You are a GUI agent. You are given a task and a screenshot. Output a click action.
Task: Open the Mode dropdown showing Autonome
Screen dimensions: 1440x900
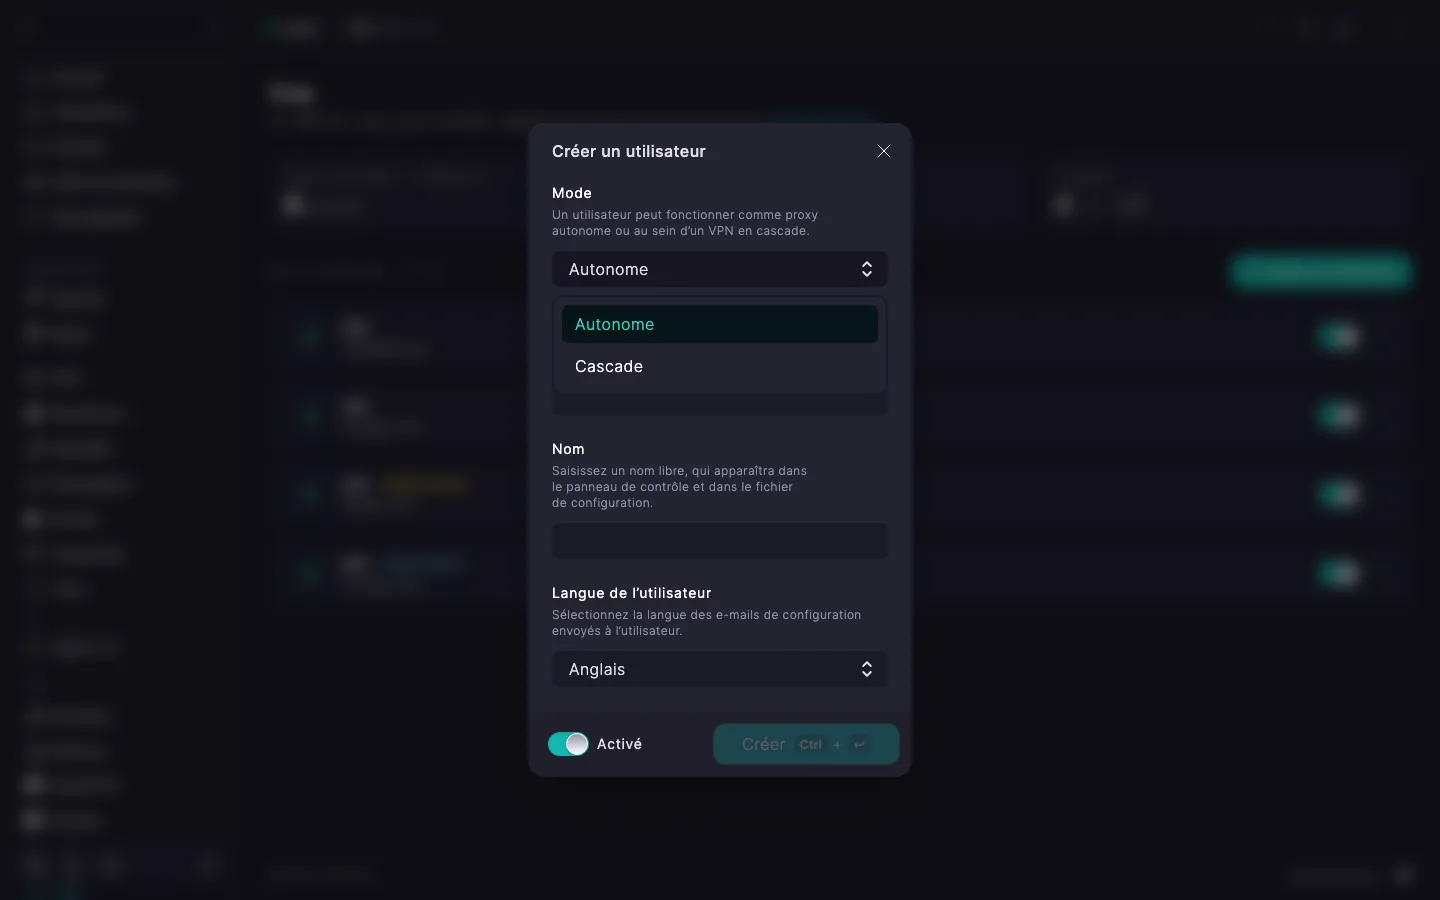(720, 269)
